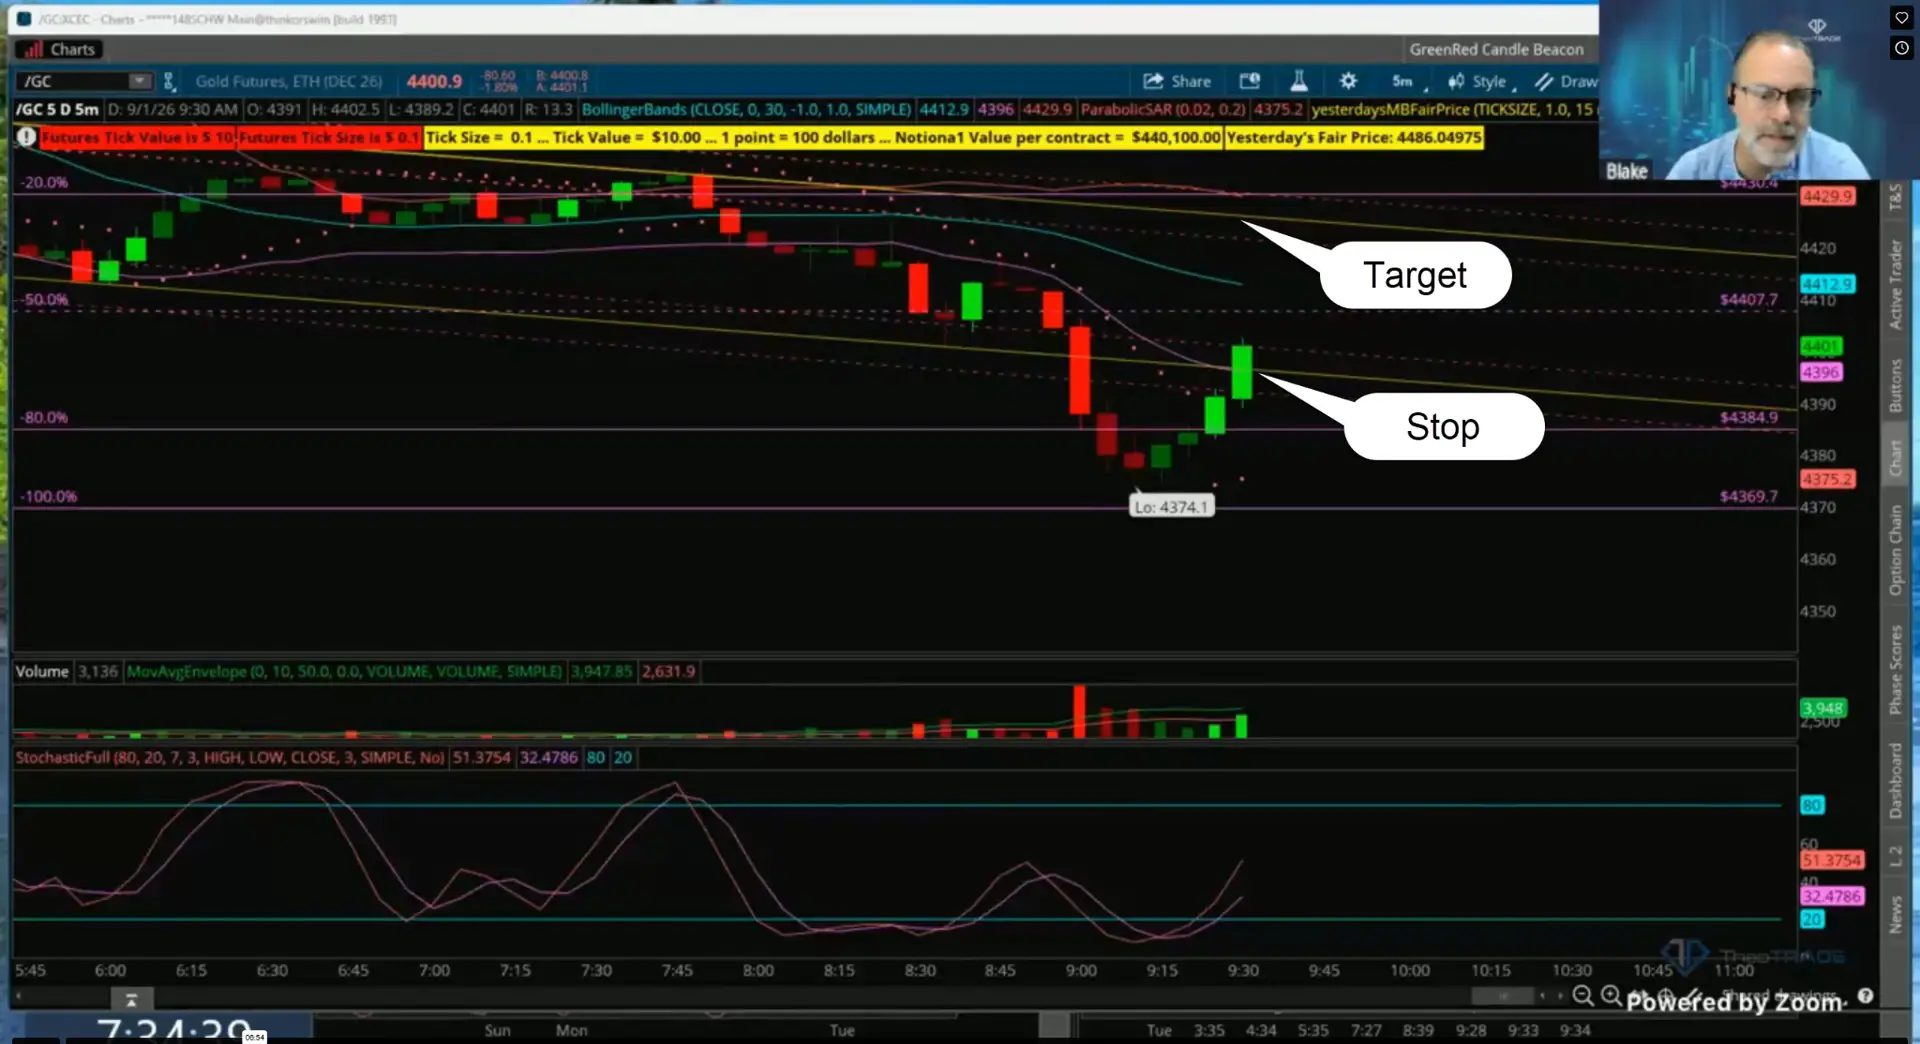The height and width of the screenshot is (1044, 1920).
Task: Open the Draw tools menu
Action: click(x=1567, y=81)
